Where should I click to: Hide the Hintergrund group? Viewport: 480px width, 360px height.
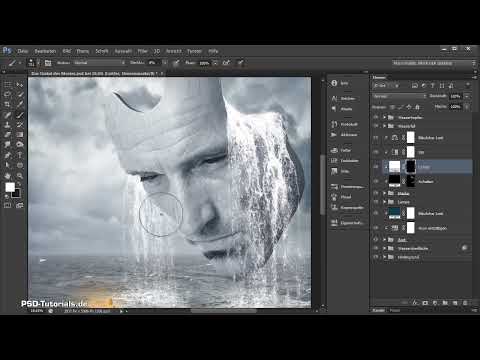[376, 257]
